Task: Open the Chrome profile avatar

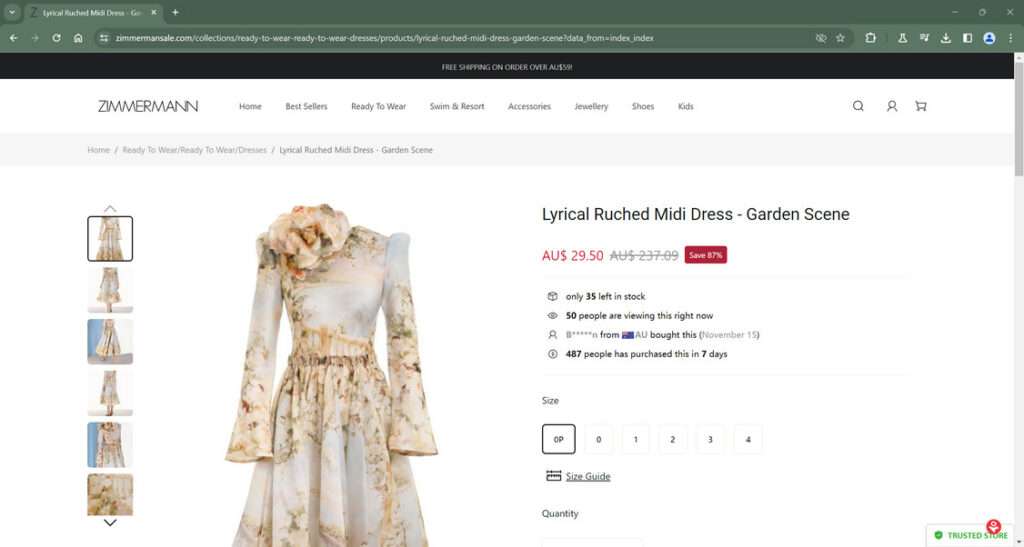Action: click(989, 38)
